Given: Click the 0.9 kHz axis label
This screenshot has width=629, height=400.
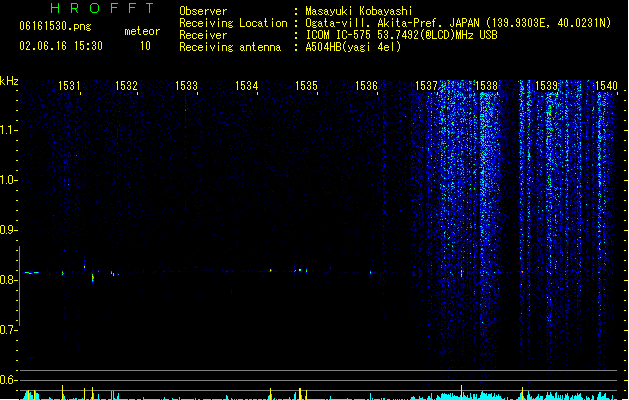Looking at the screenshot, I should tap(7, 230).
